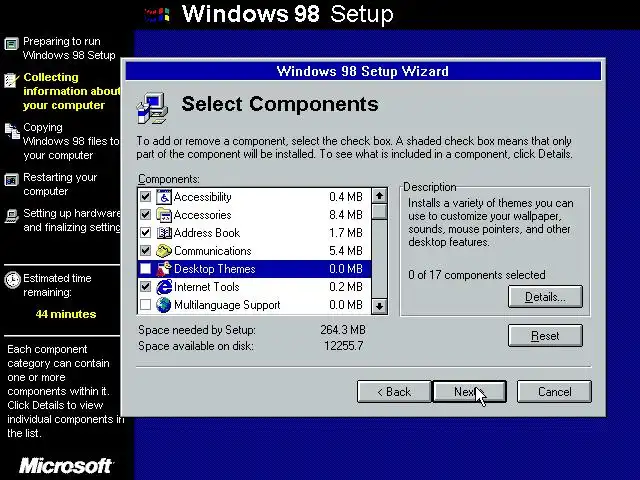Click the Estimated time clock icon
This screenshot has width=640, height=480.
(12, 280)
